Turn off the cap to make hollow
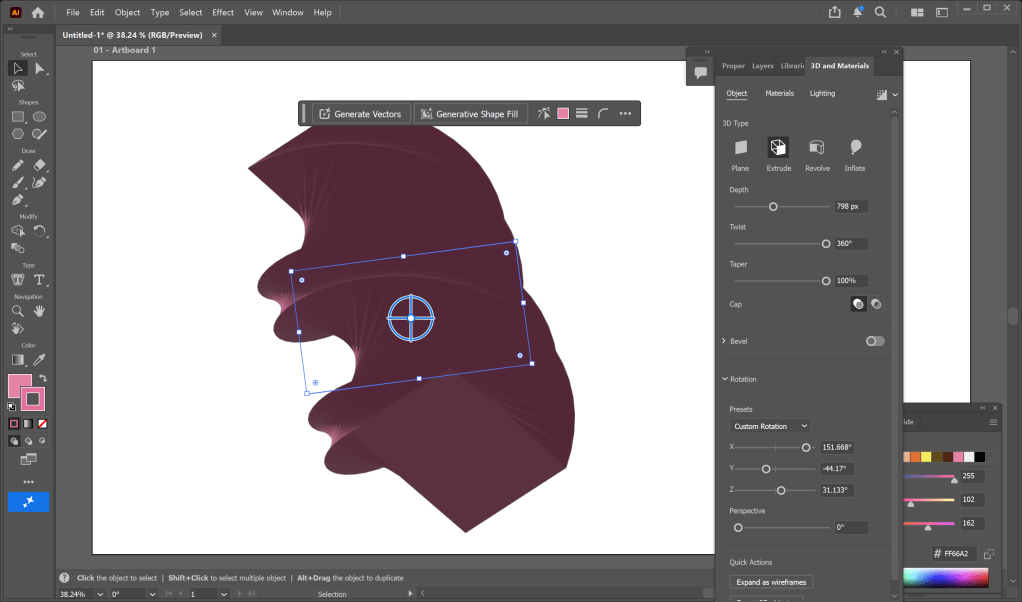Screen dimensions: 1022x602 [x=876, y=304]
